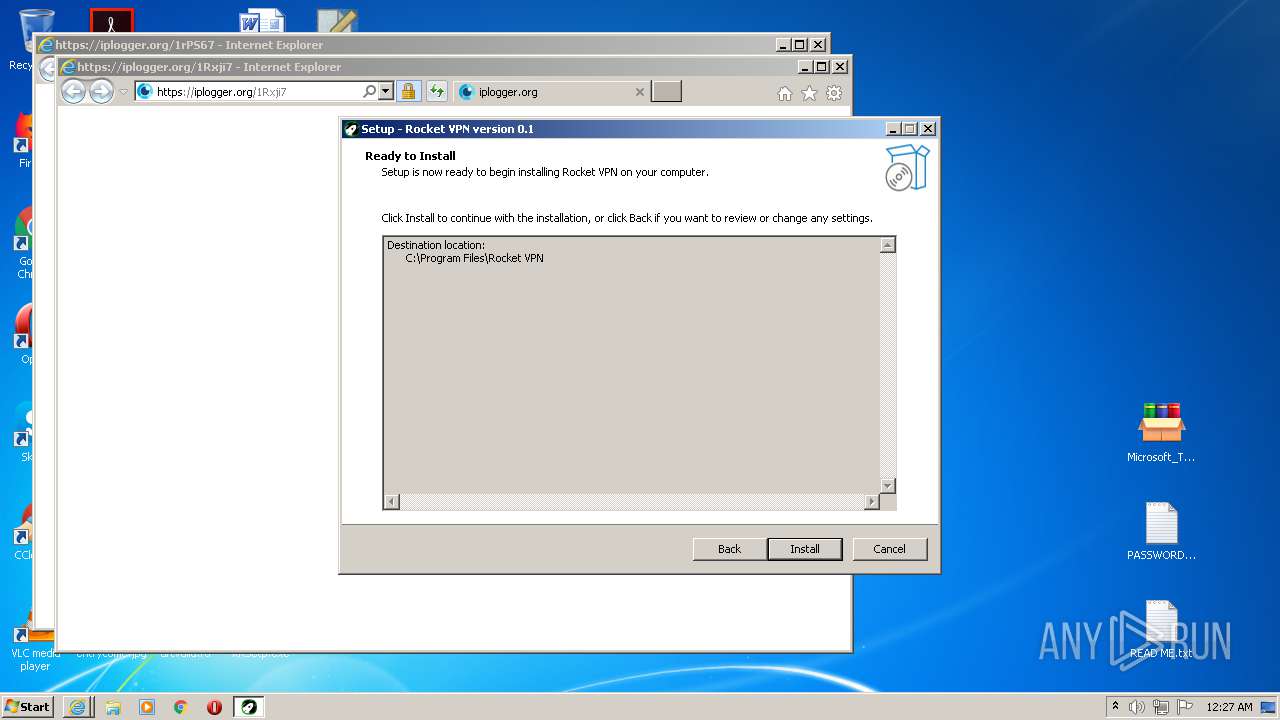Screen dimensions: 1280x720
Task: Select the Adobe Reader desktop icon
Action: point(112,21)
